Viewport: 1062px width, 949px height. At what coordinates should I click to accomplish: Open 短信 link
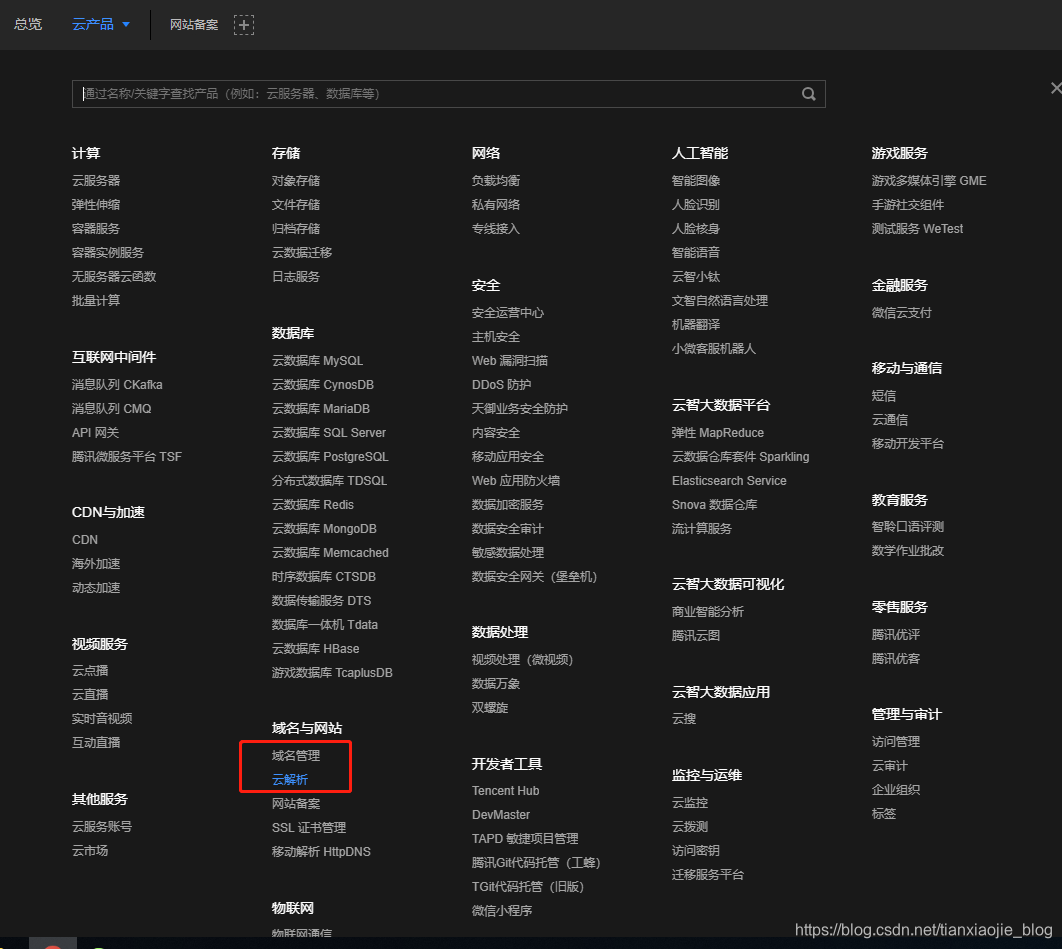click(x=883, y=396)
